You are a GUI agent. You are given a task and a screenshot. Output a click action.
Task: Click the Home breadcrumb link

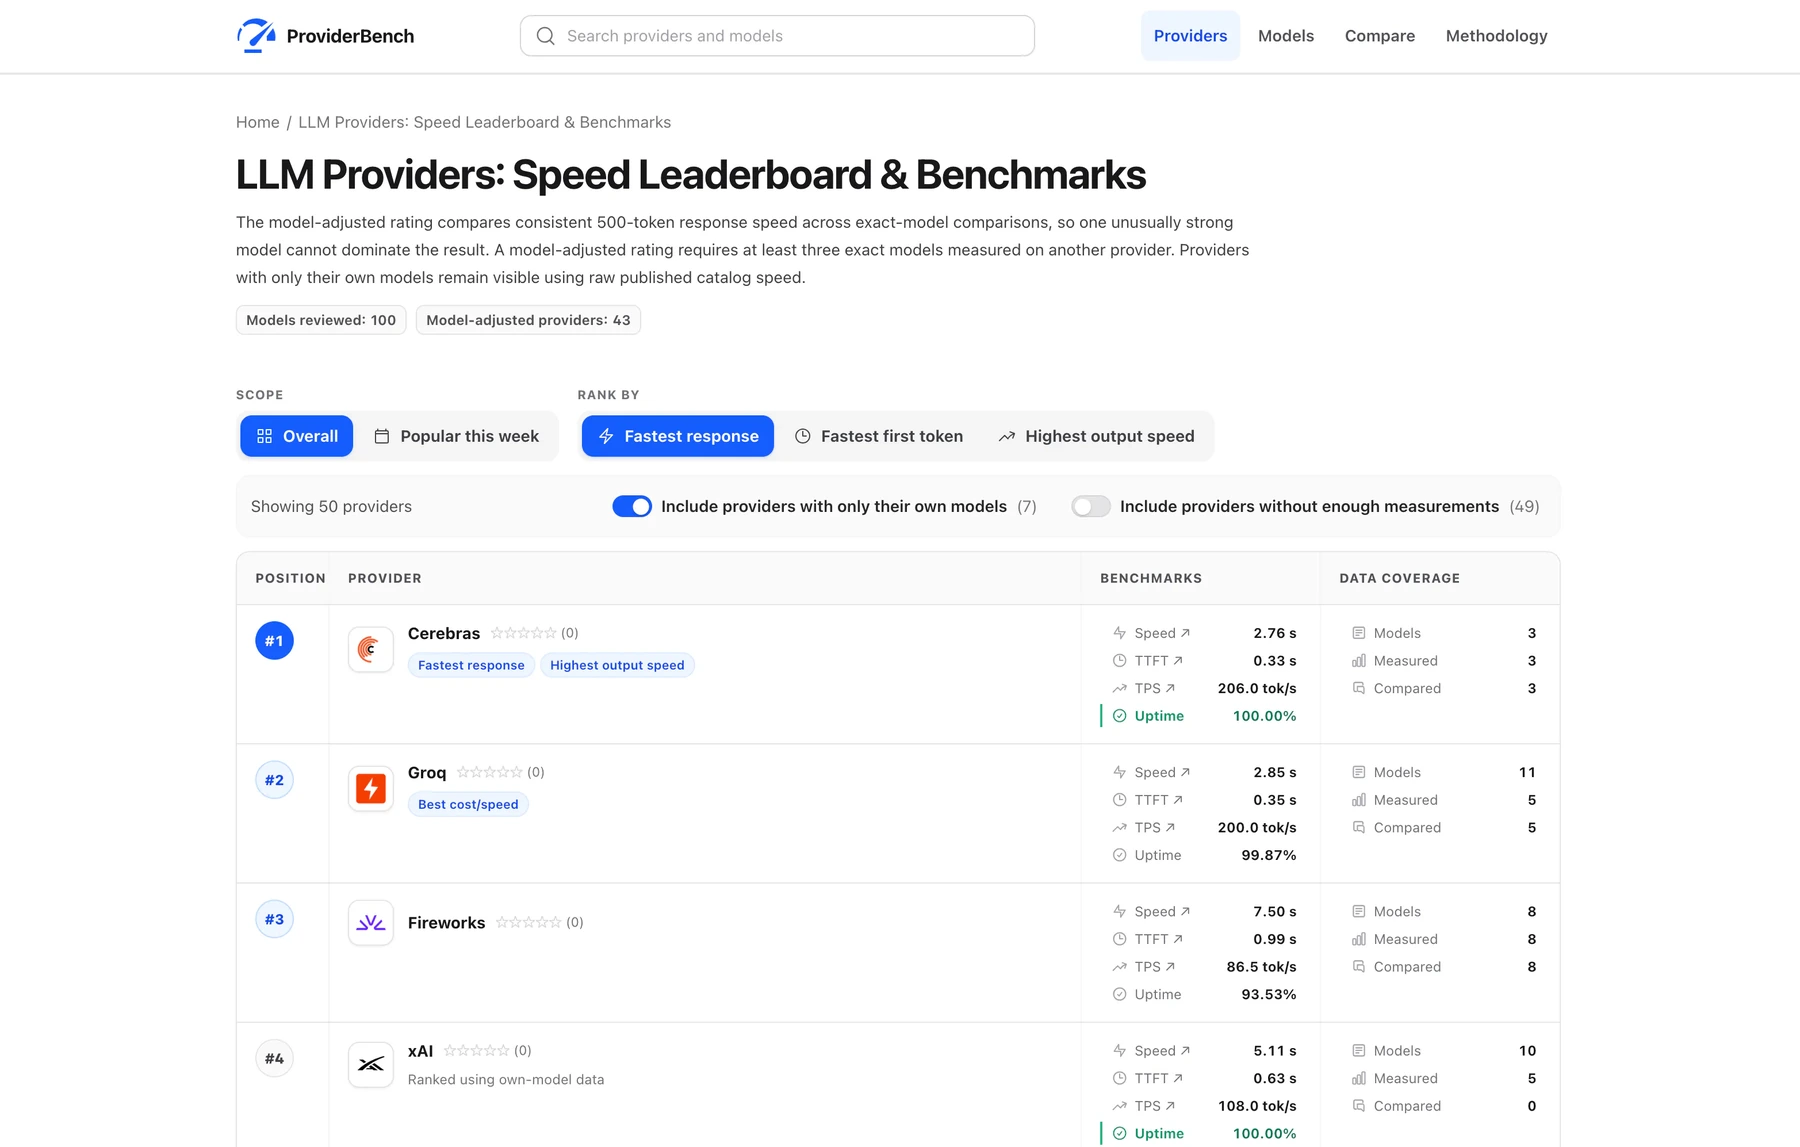pyautogui.click(x=258, y=122)
